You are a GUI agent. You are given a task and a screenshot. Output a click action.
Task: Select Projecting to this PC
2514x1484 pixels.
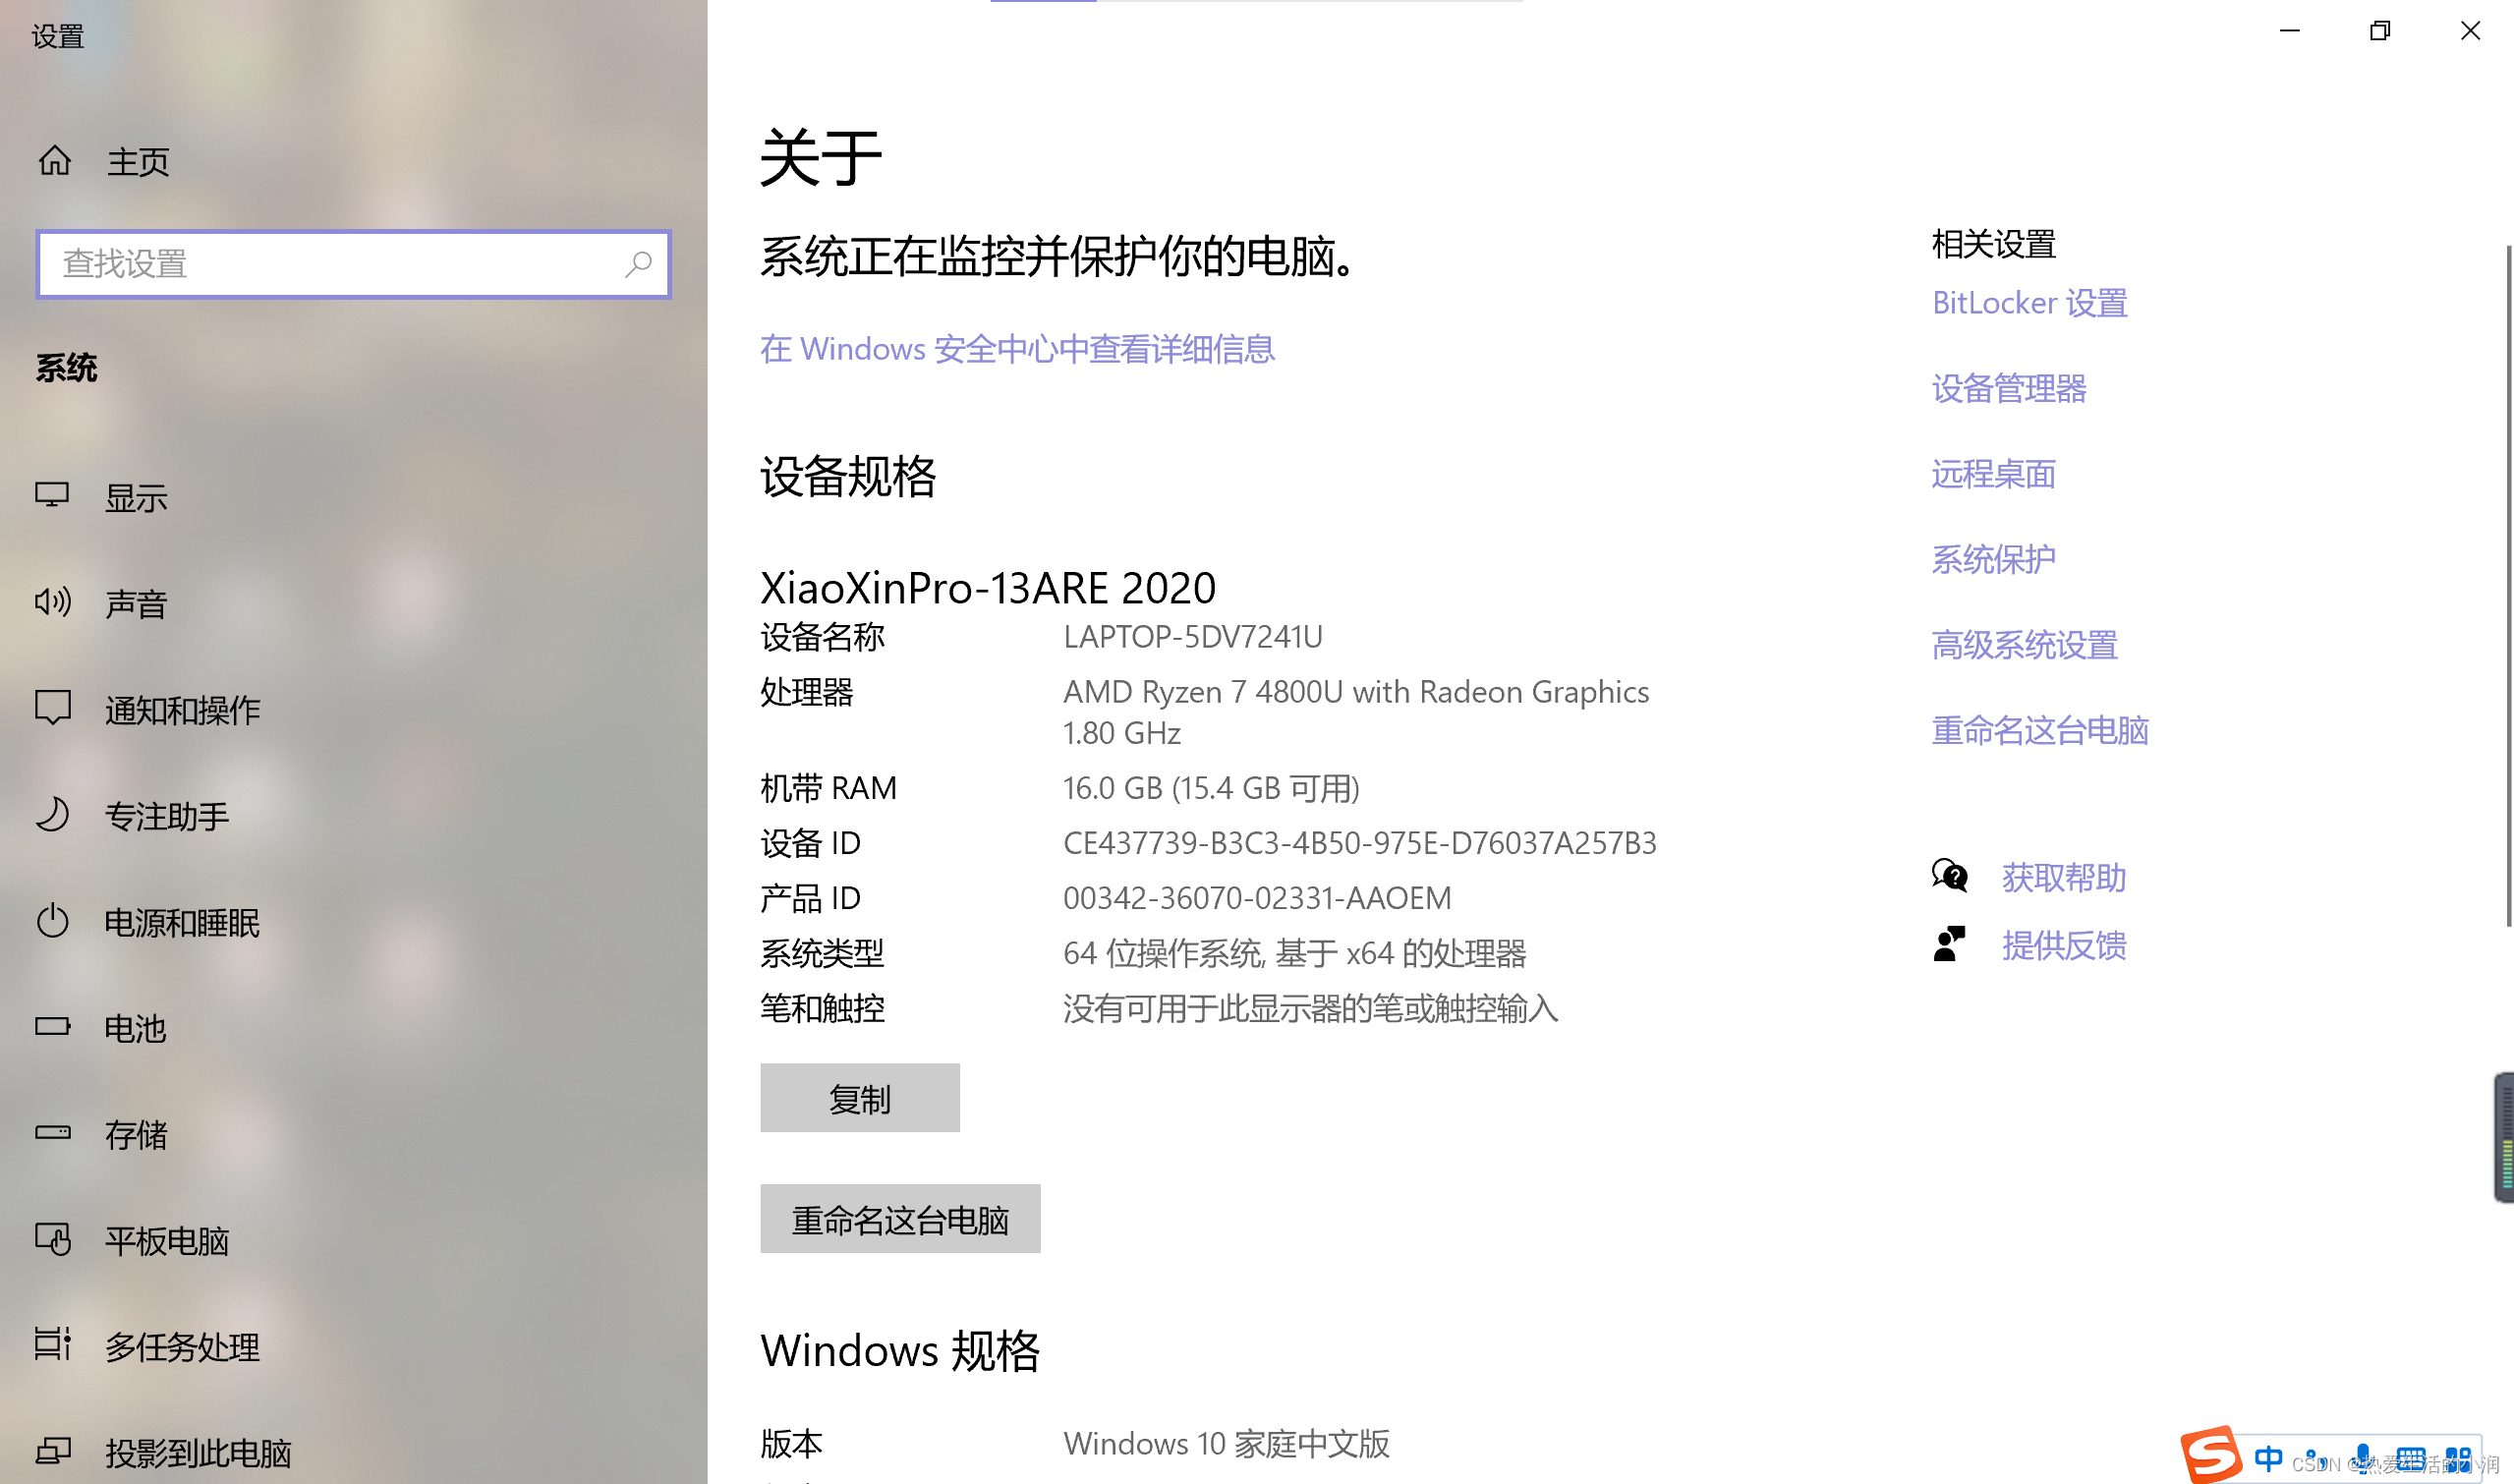tap(198, 1453)
